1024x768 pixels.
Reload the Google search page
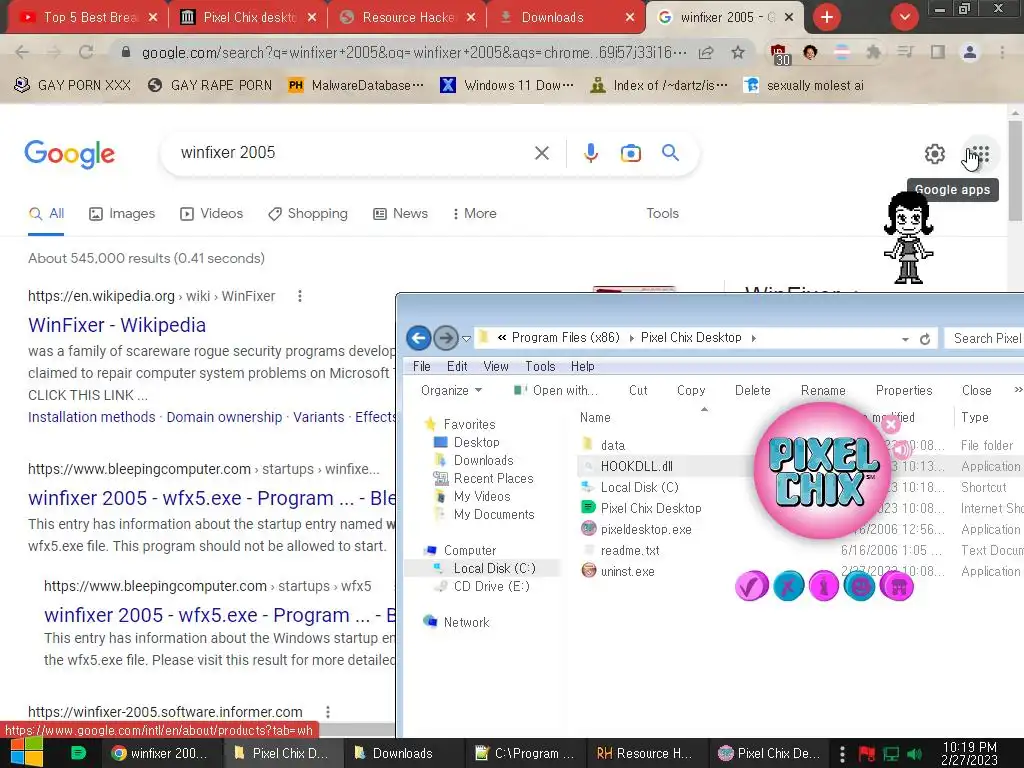[86, 52]
